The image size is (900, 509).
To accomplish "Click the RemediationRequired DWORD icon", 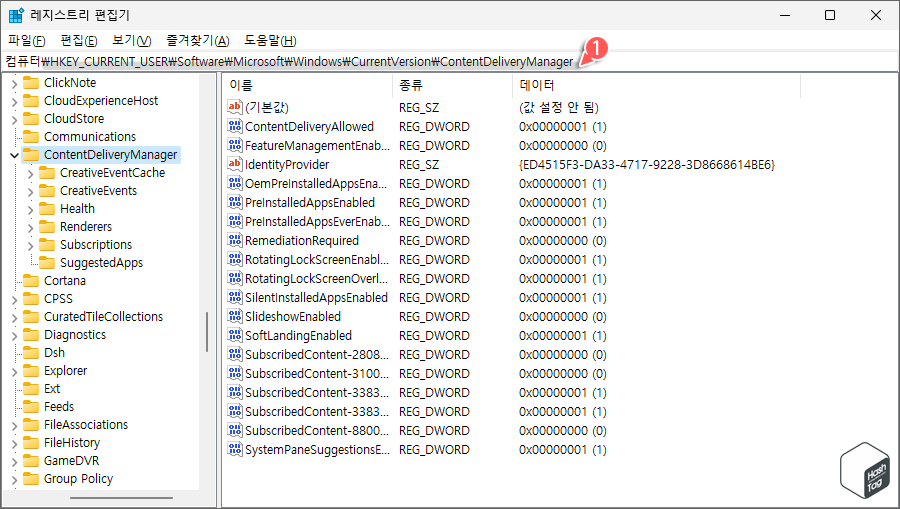I will pyautogui.click(x=235, y=240).
